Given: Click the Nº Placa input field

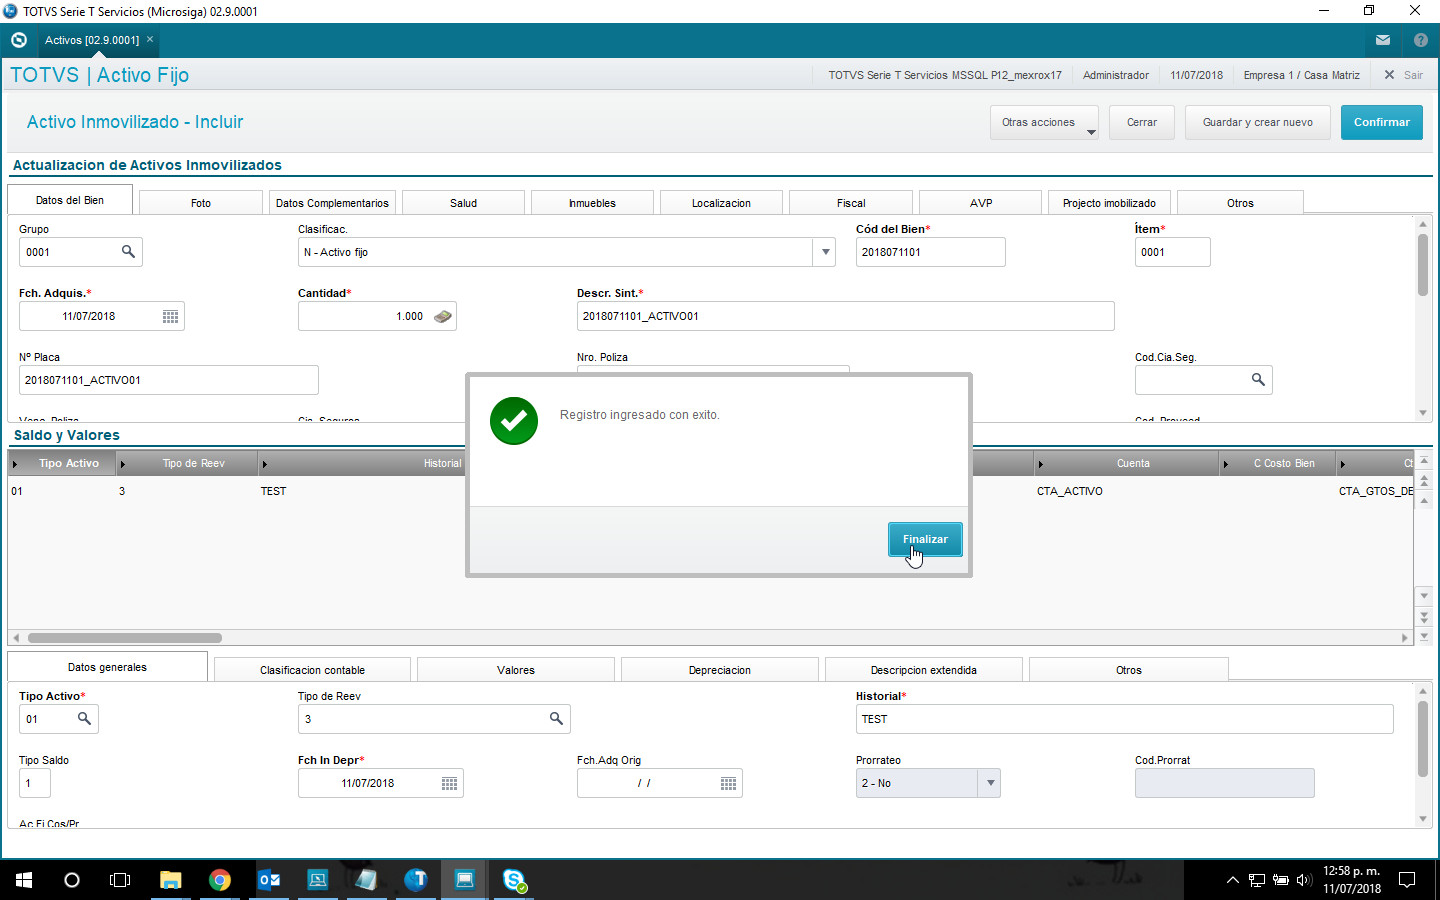Looking at the screenshot, I should click(x=168, y=380).
